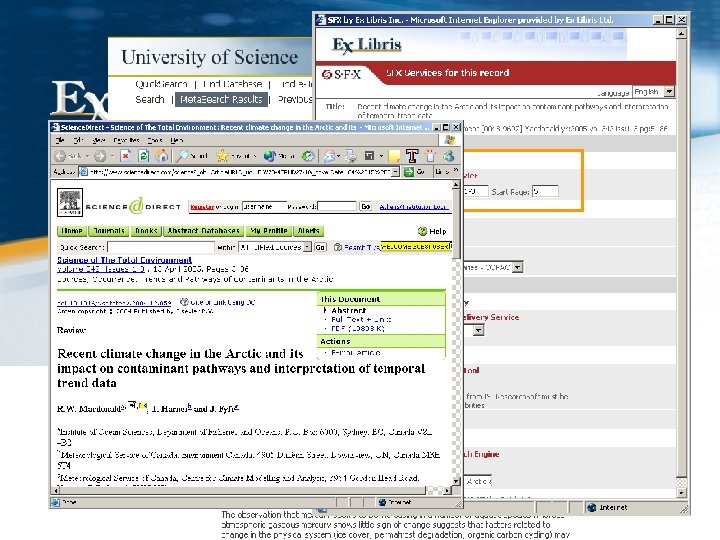The height and width of the screenshot is (540, 720).
Task: Open the Mail icon dropdown arrow
Action: (x=338, y=156)
